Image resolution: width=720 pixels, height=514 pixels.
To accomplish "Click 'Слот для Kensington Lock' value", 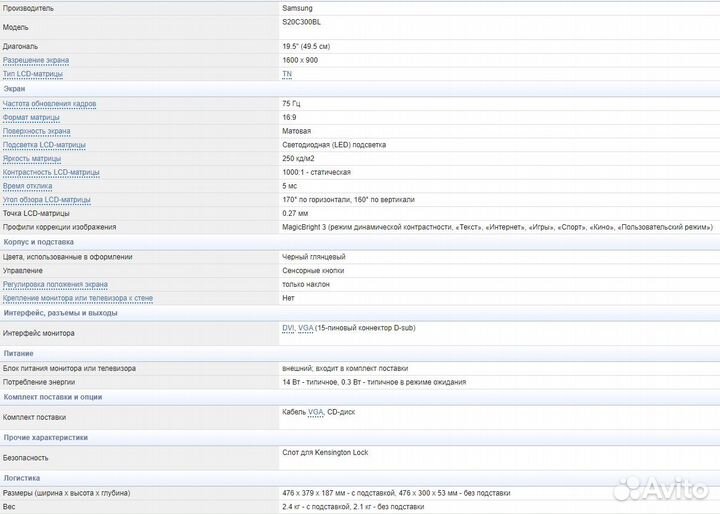I will click(x=325, y=452).
